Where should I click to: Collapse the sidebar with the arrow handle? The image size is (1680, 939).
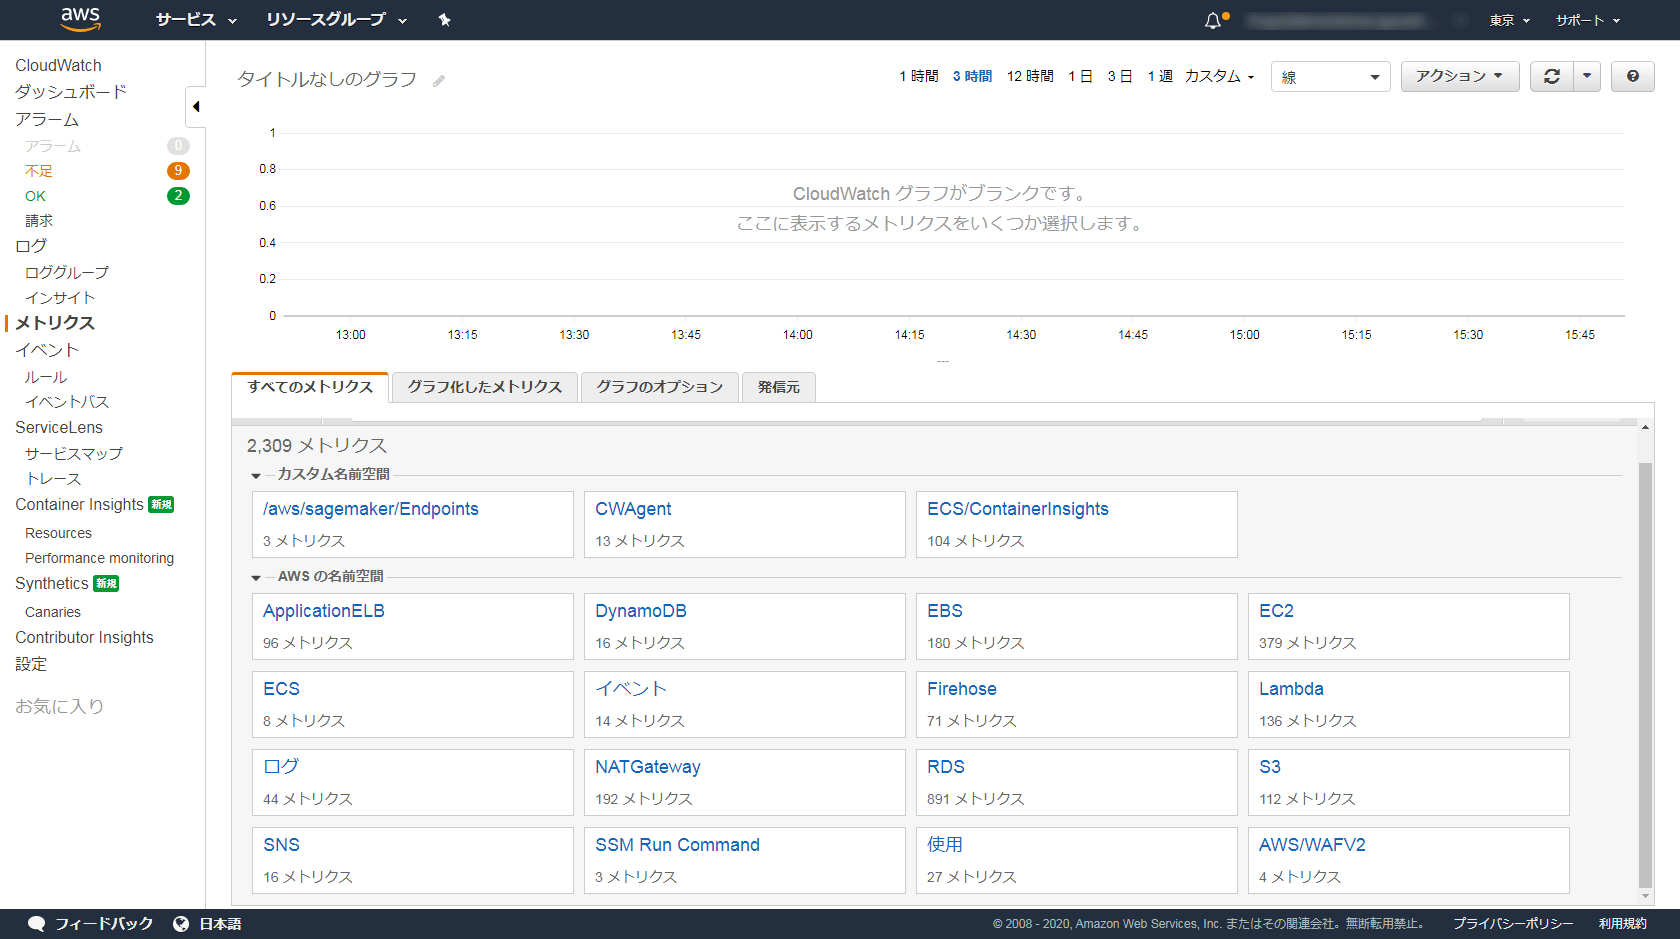196,106
